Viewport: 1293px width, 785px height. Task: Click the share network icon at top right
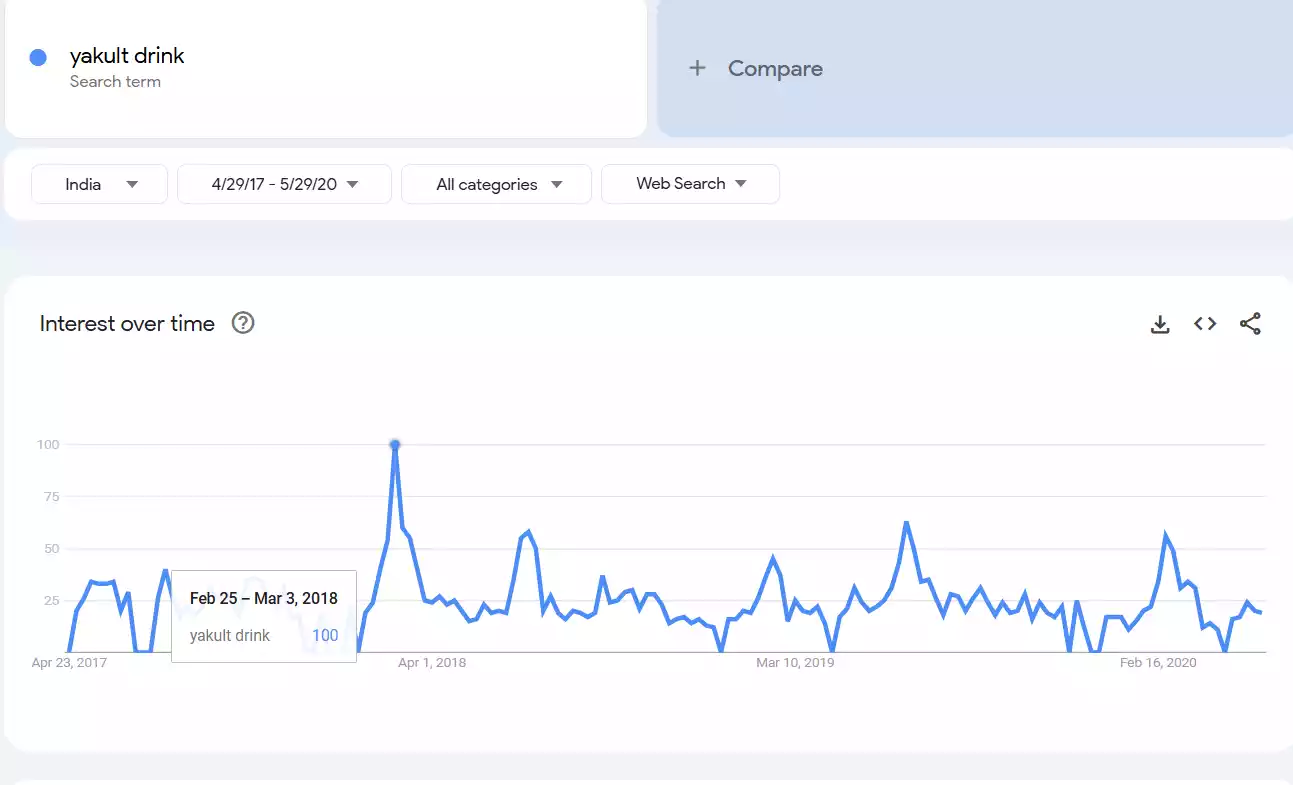[1250, 323]
